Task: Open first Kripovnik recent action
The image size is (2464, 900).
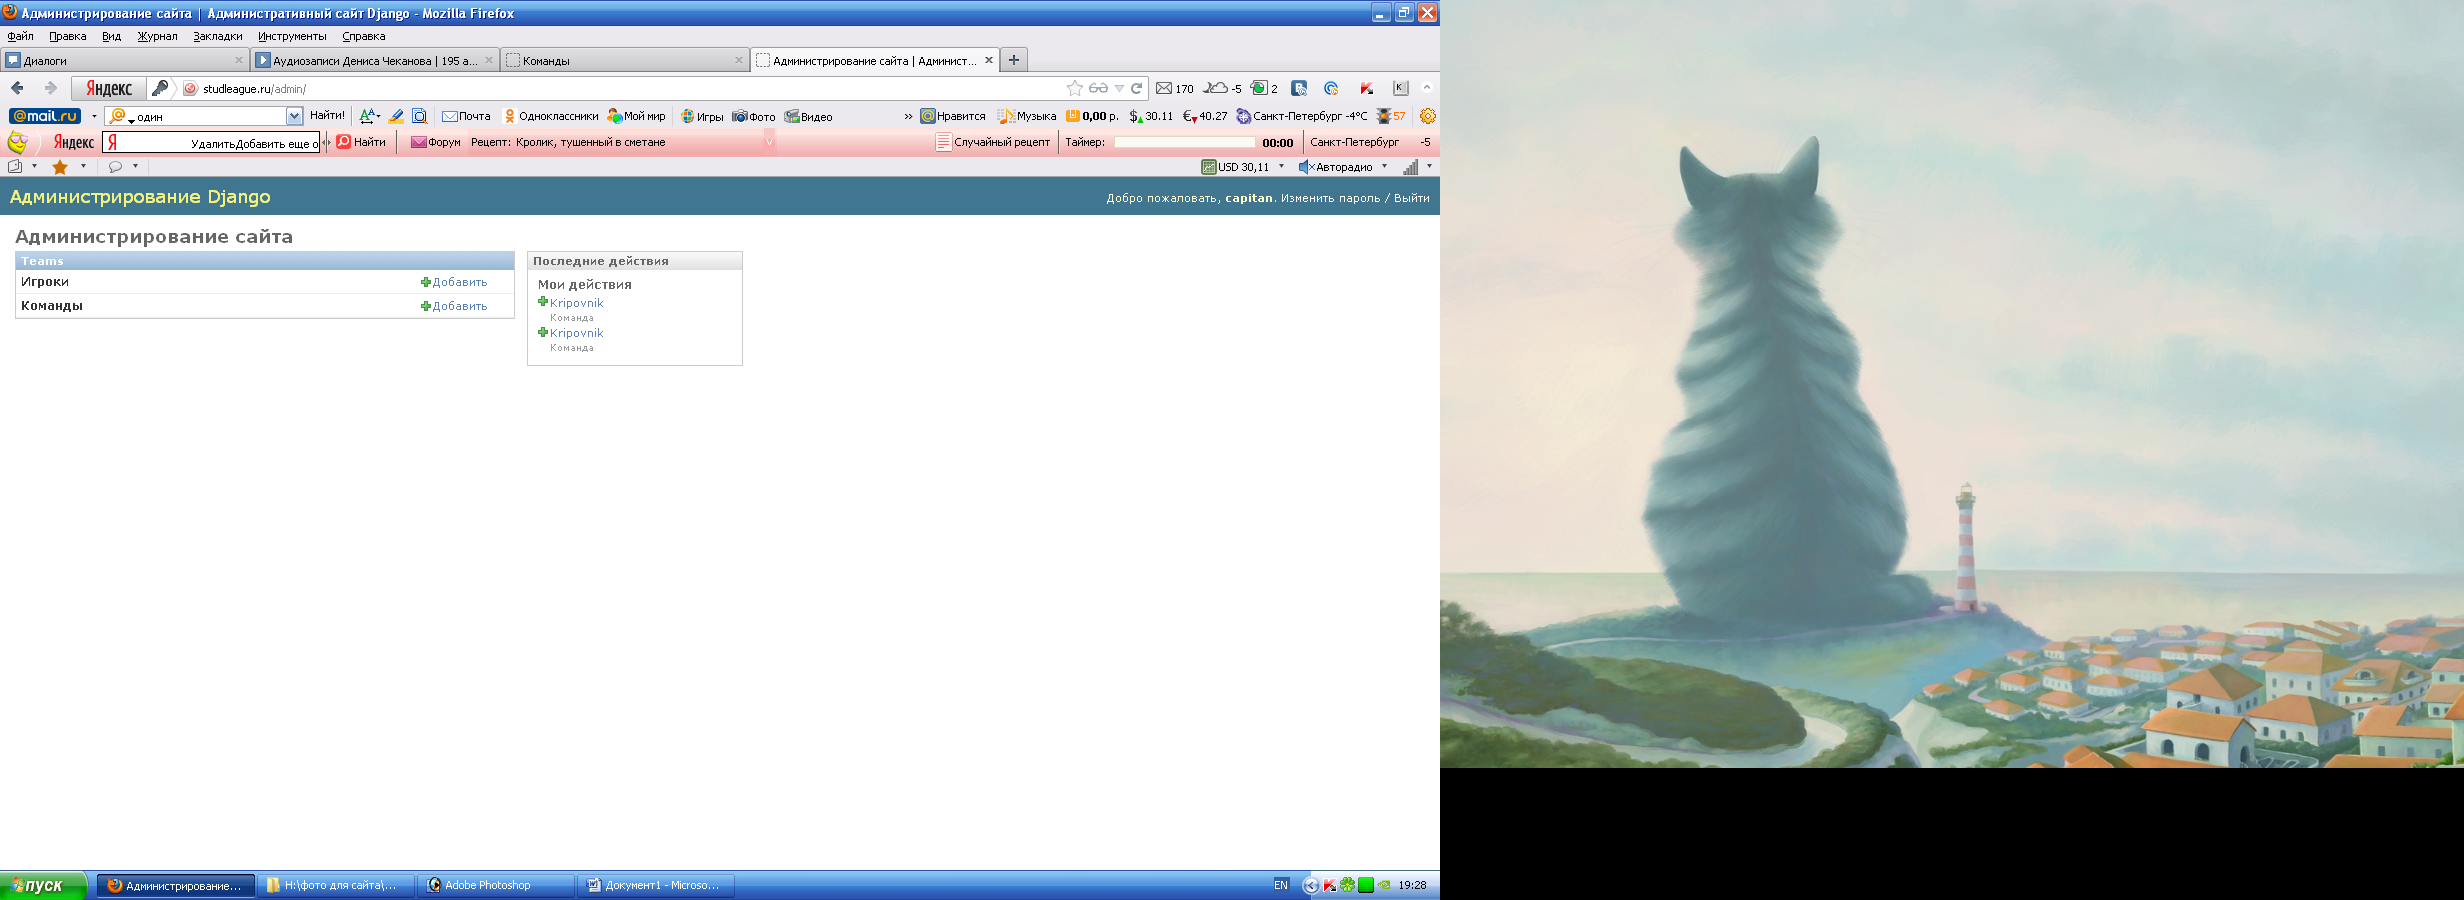Action: pyautogui.click(x=576, y=303)
